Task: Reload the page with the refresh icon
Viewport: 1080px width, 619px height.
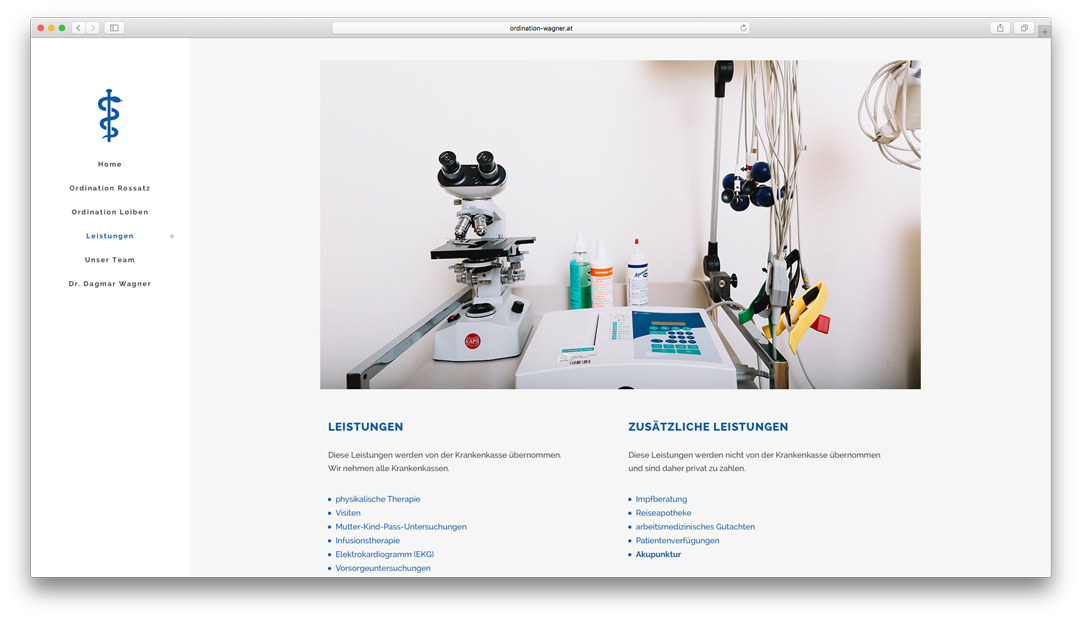Action: pyautogui.click(x=743, y=28)
